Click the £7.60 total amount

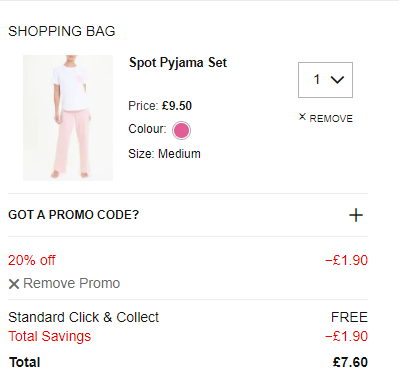coord(350,362)
